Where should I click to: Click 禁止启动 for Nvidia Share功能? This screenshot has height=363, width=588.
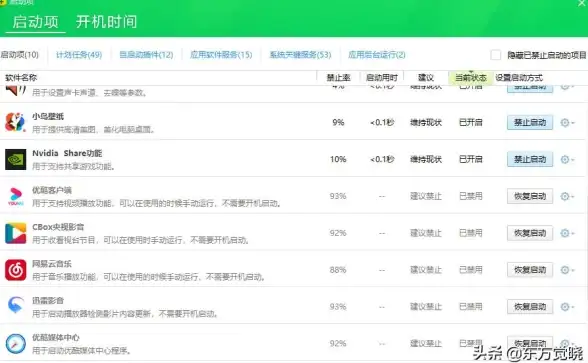click(530, 159)
